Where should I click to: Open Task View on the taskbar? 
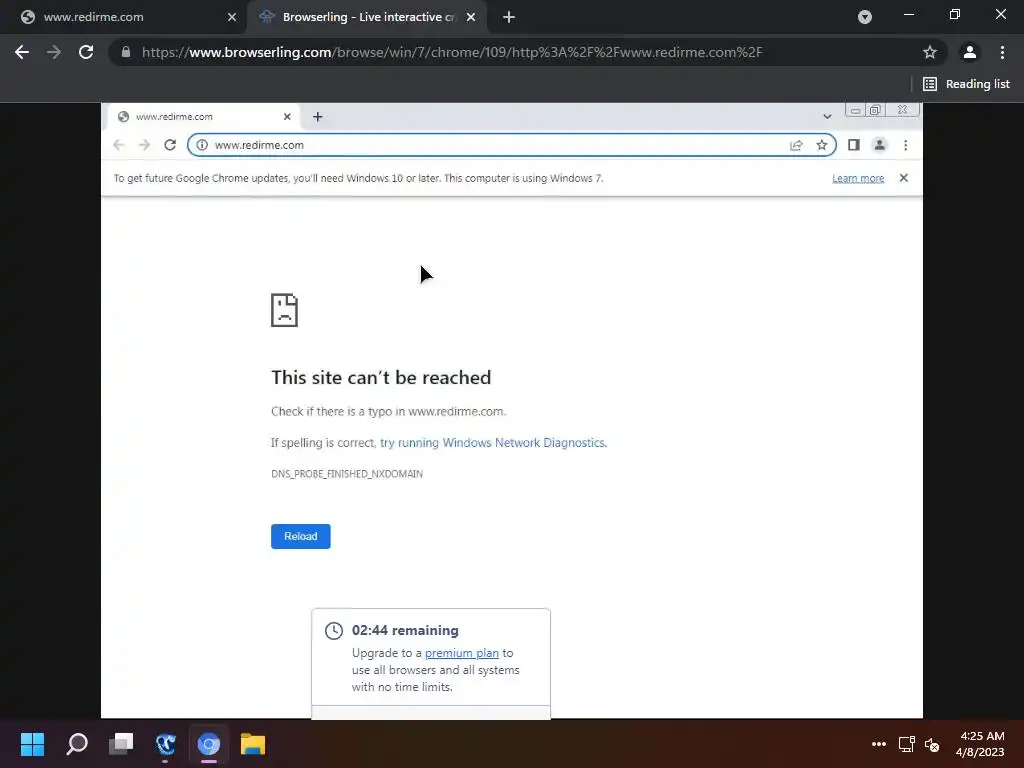[x=121, y=744]
